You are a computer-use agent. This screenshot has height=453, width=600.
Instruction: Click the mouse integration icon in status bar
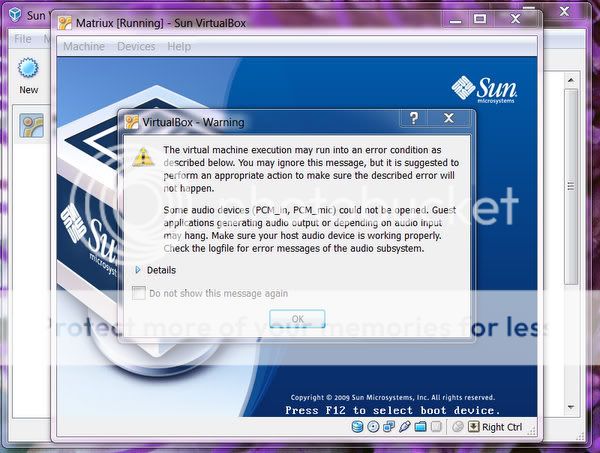coord(458,427)
